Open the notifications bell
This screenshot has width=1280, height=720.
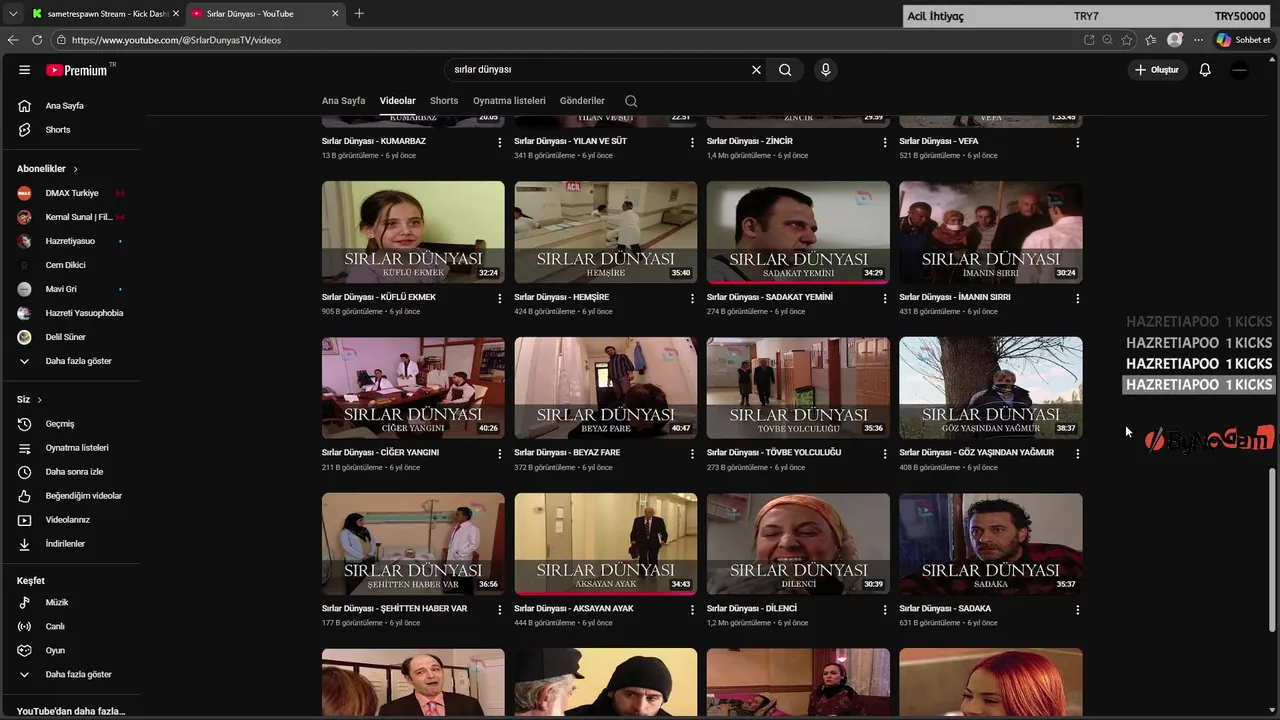pos(1205,70)
